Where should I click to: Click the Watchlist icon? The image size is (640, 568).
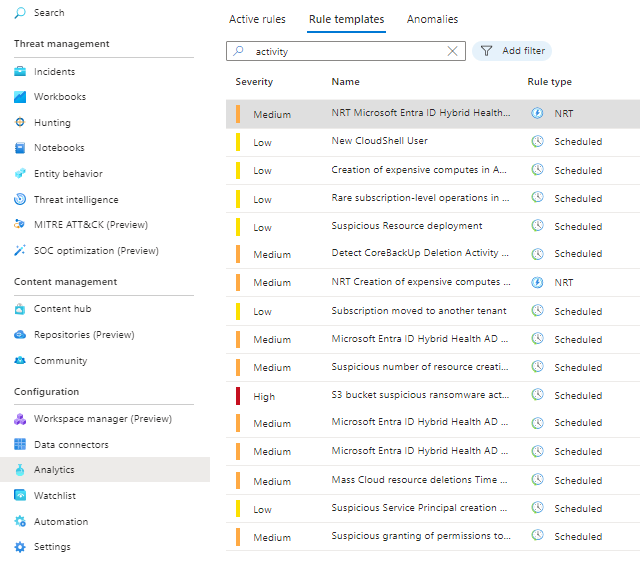[x=20, y=495]
